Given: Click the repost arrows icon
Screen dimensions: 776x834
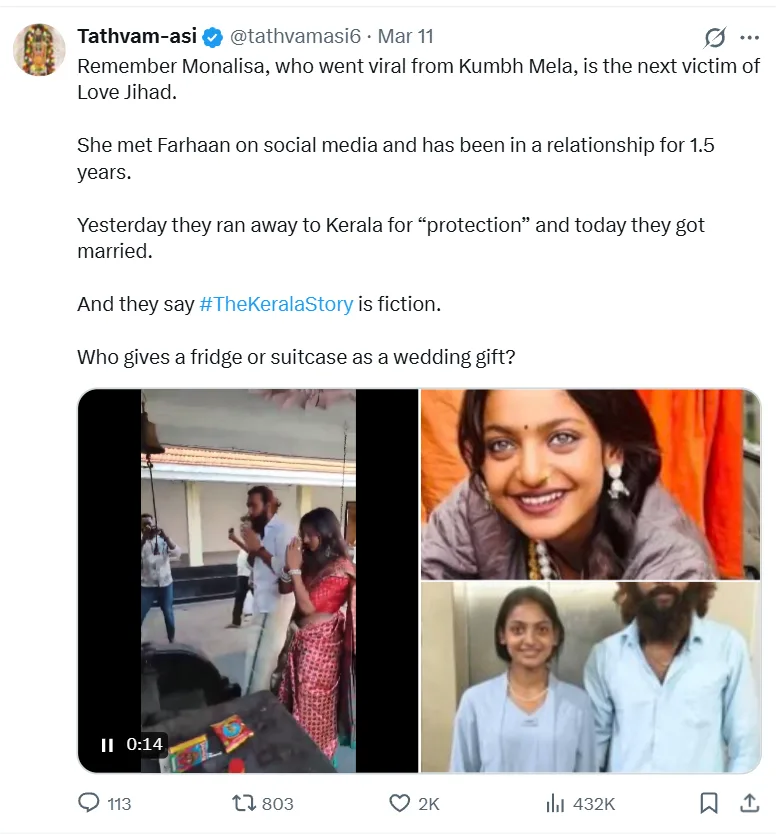Looking at the screenshot, I should point(243,803).
